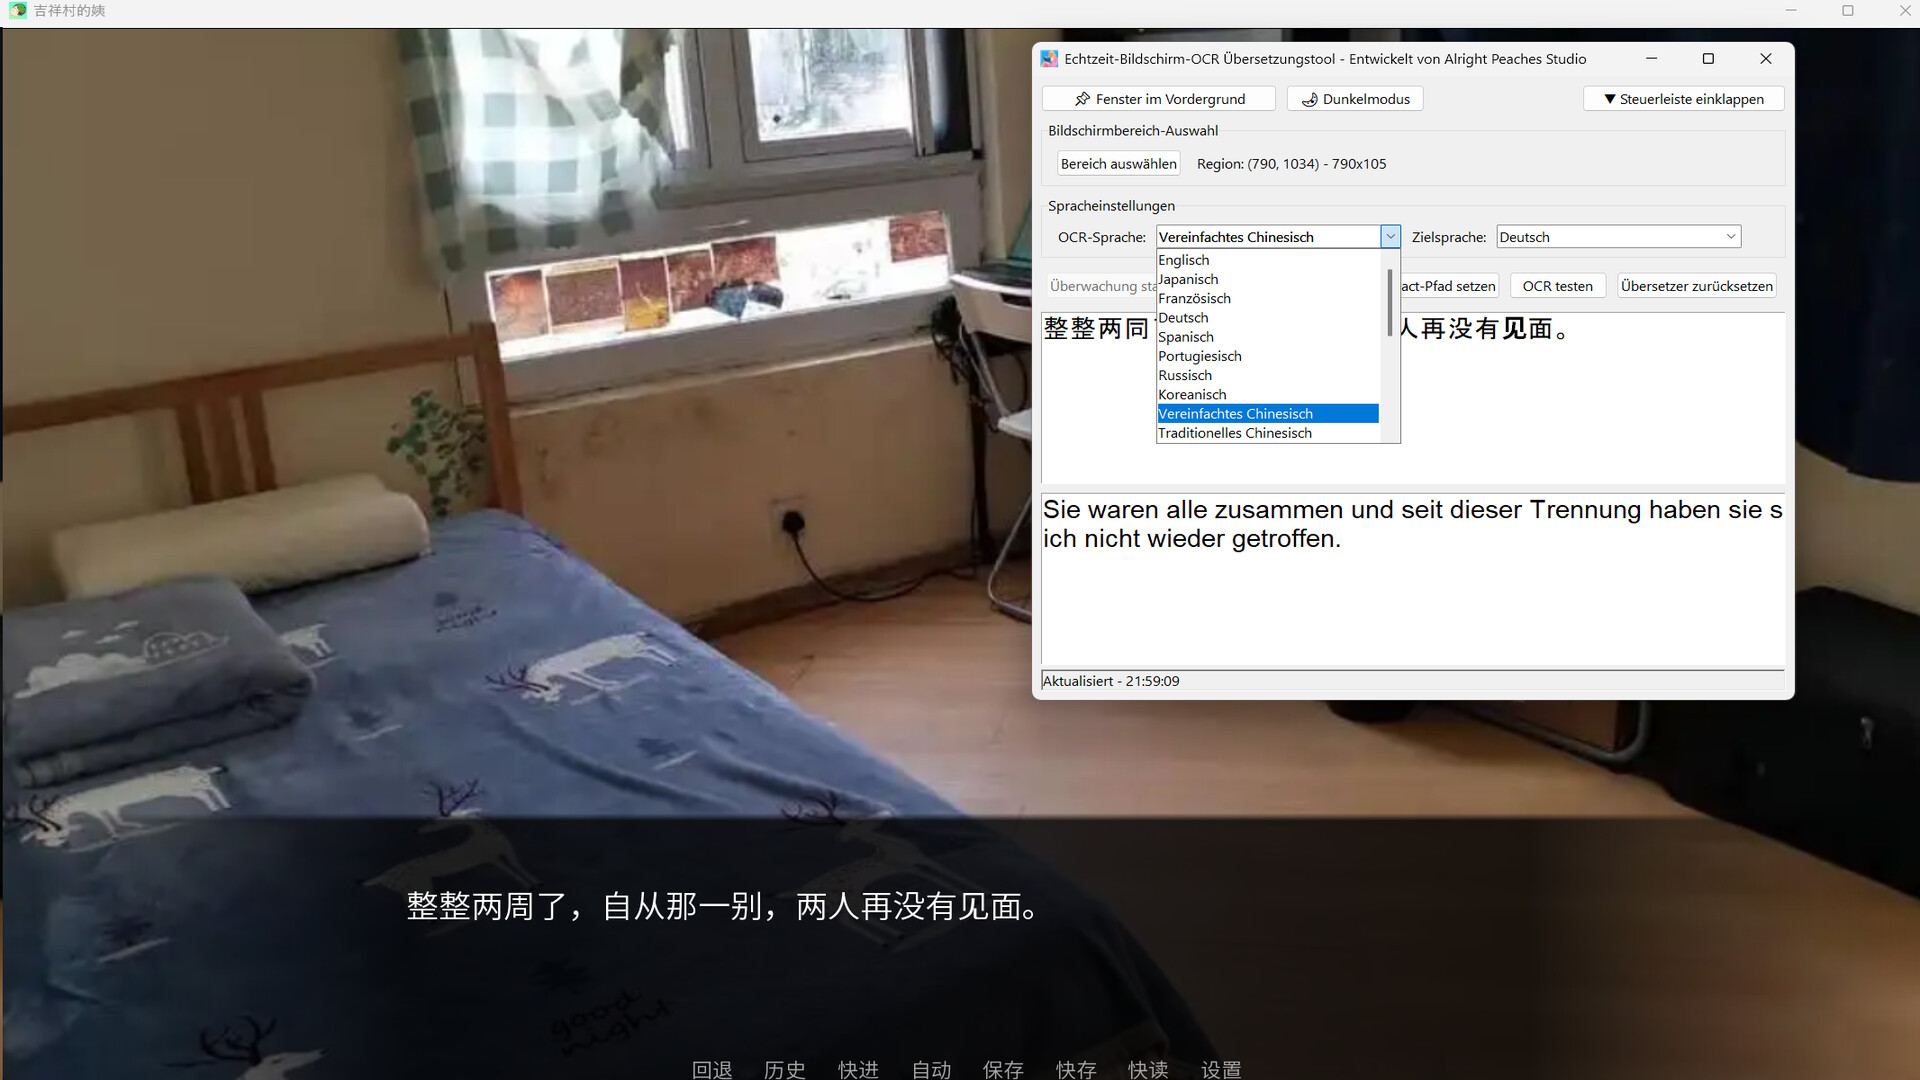Click the game icon beside 吉祥村的姨 title
The height and width of the screenshot is (1080, 1920).
pyautogui.click(x=19, y=11)
